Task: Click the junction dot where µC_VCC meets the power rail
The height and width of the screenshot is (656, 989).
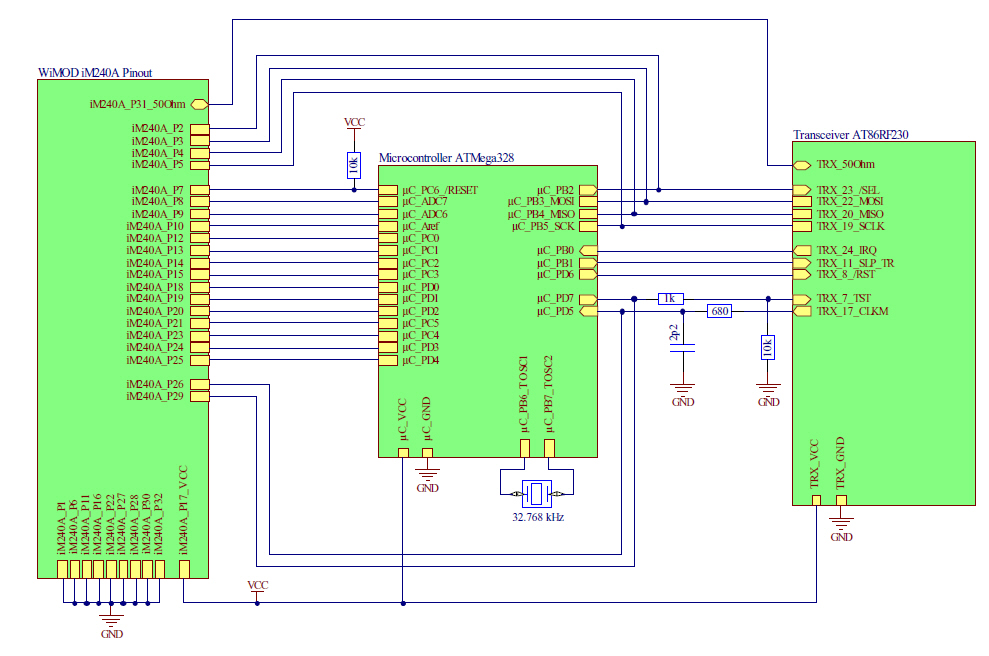Action: [x=403, y=603]
